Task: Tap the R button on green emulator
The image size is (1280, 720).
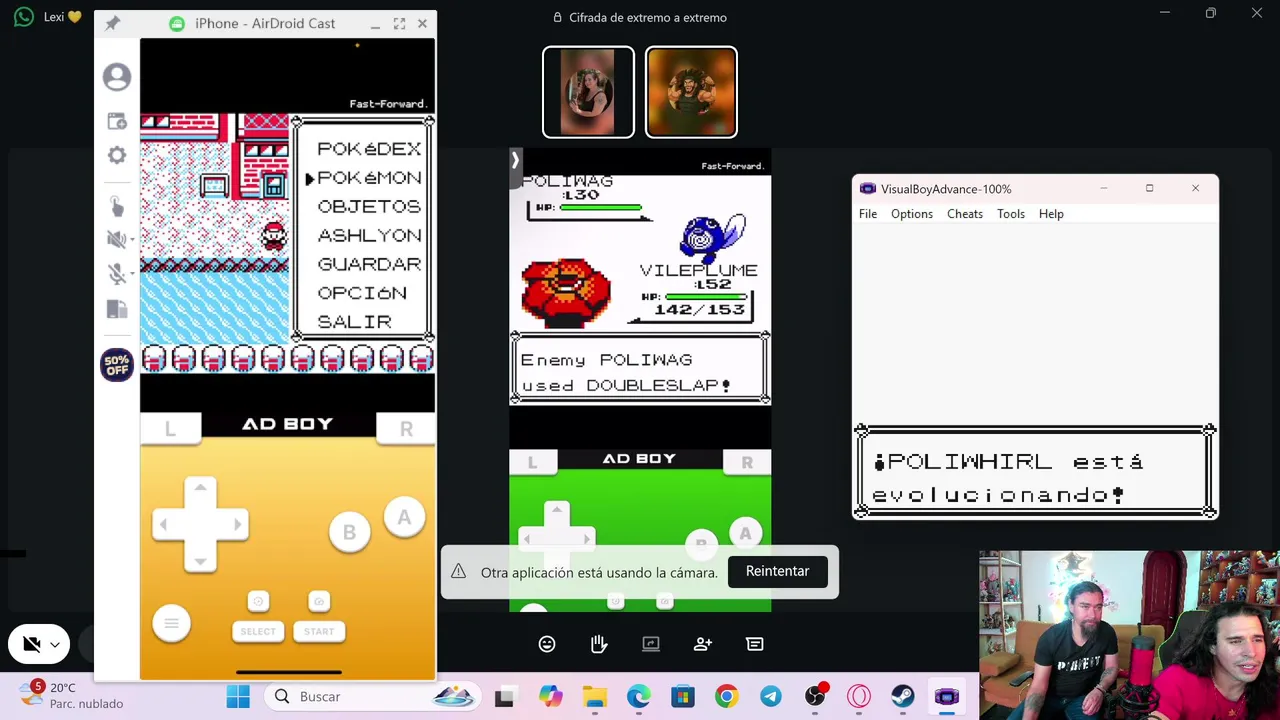Action: 747,462
